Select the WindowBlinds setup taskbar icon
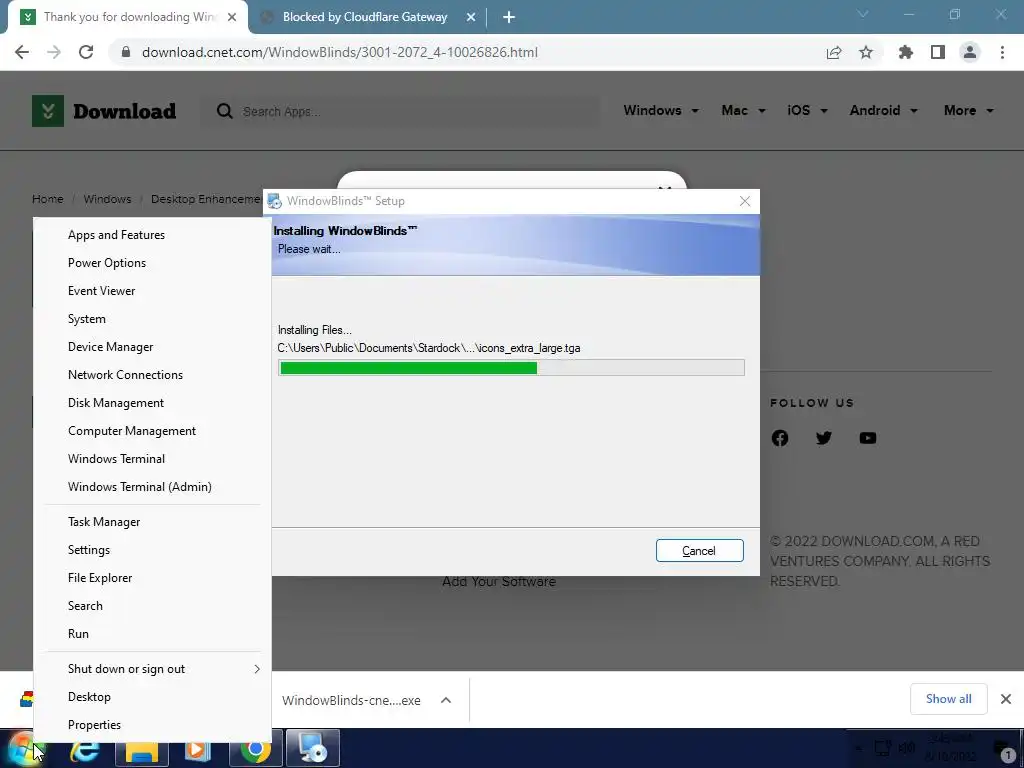1024x768 pixels. [313, 749]
